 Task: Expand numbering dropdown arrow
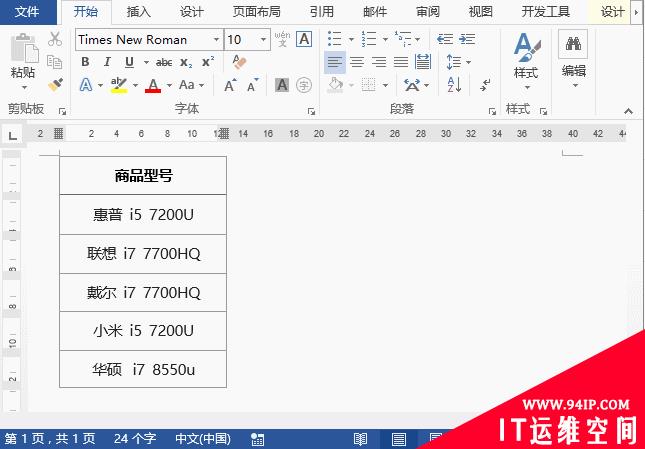click(x=385, y=39)
